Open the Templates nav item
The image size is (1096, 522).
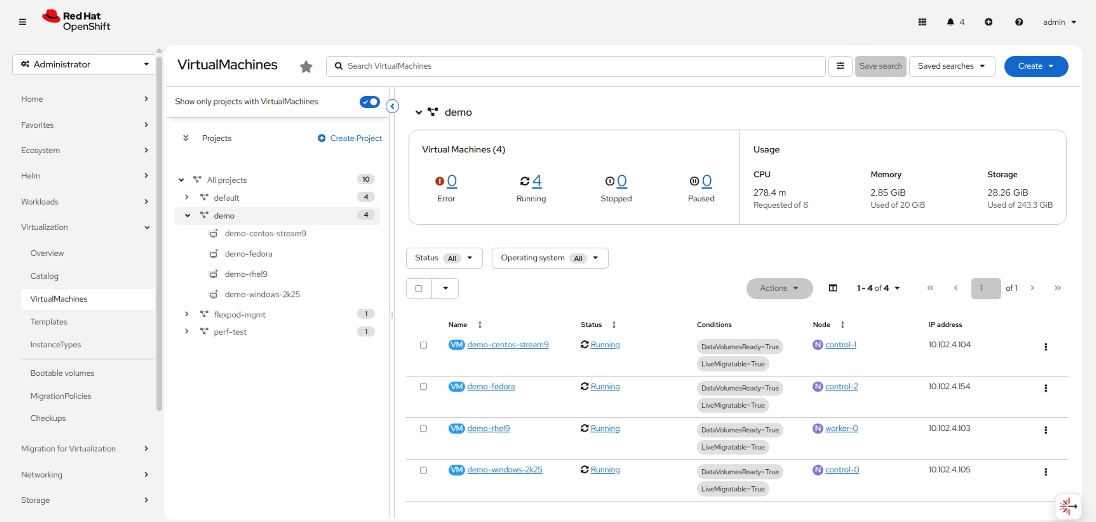coord(49,322)
